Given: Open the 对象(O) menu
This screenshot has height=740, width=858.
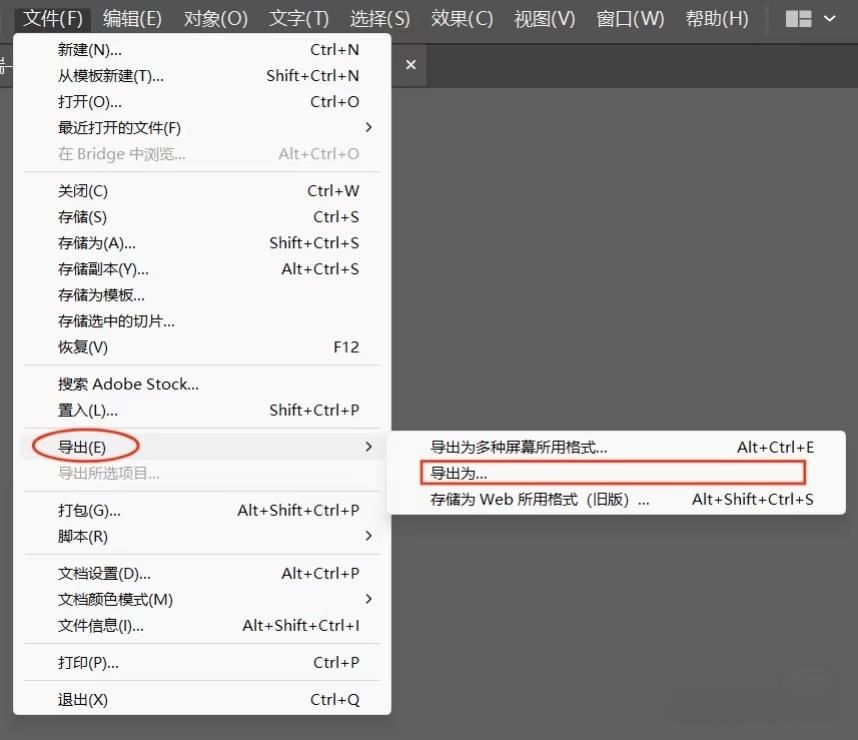Looking at the screenshot, I should 216,19.
